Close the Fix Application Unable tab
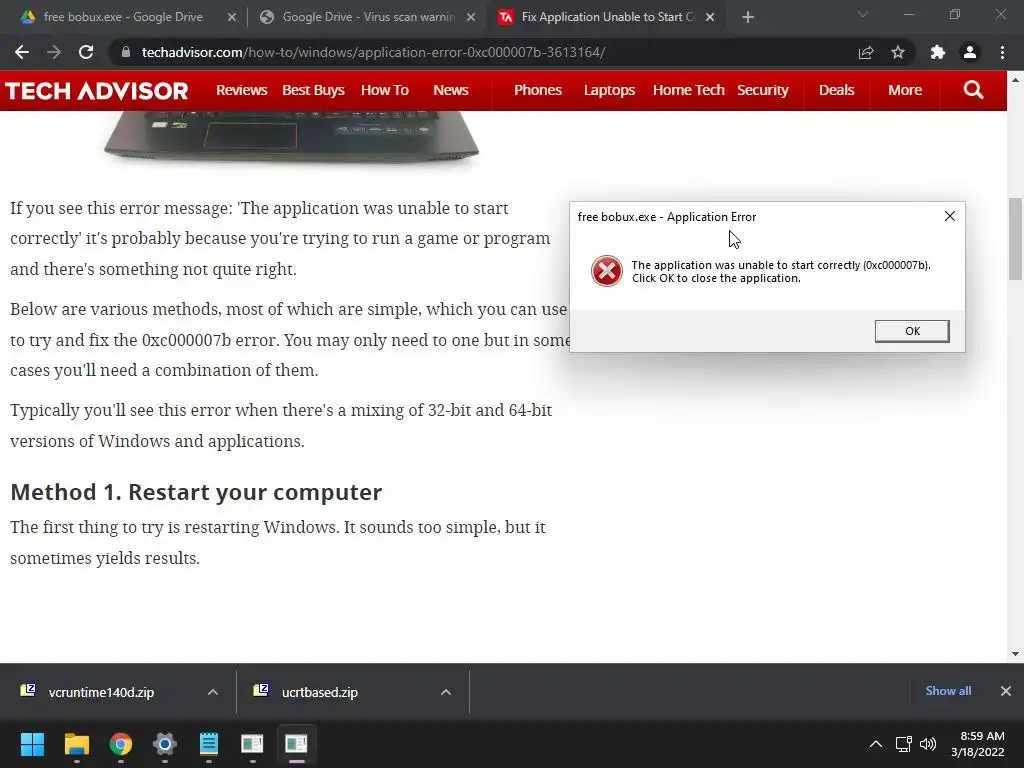The image size is (1024, 768). click(710, 18)
